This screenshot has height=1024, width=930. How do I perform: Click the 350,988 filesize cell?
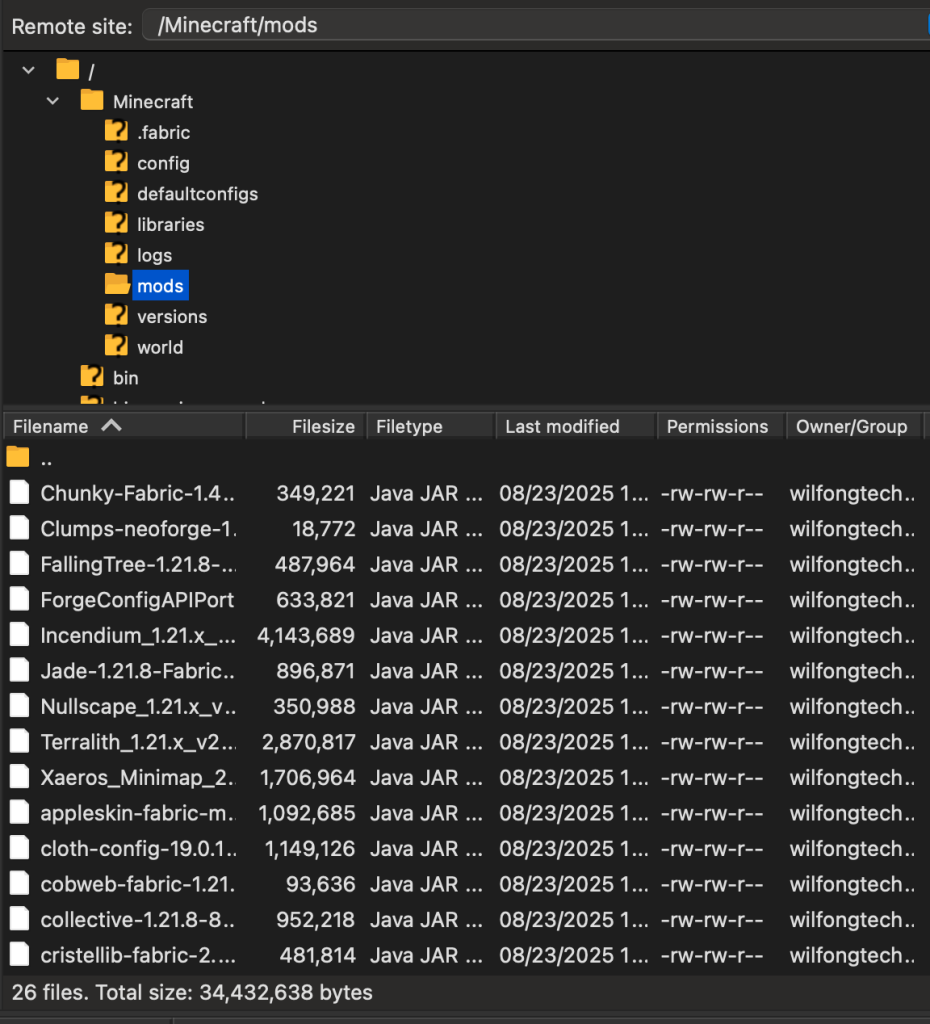point(314,707)
